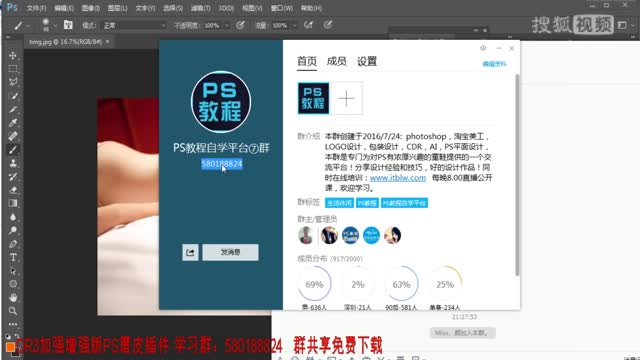Click the opacity 100% value field
The image size is (640, 360).
pyautogui.click(x=212, y=25)
